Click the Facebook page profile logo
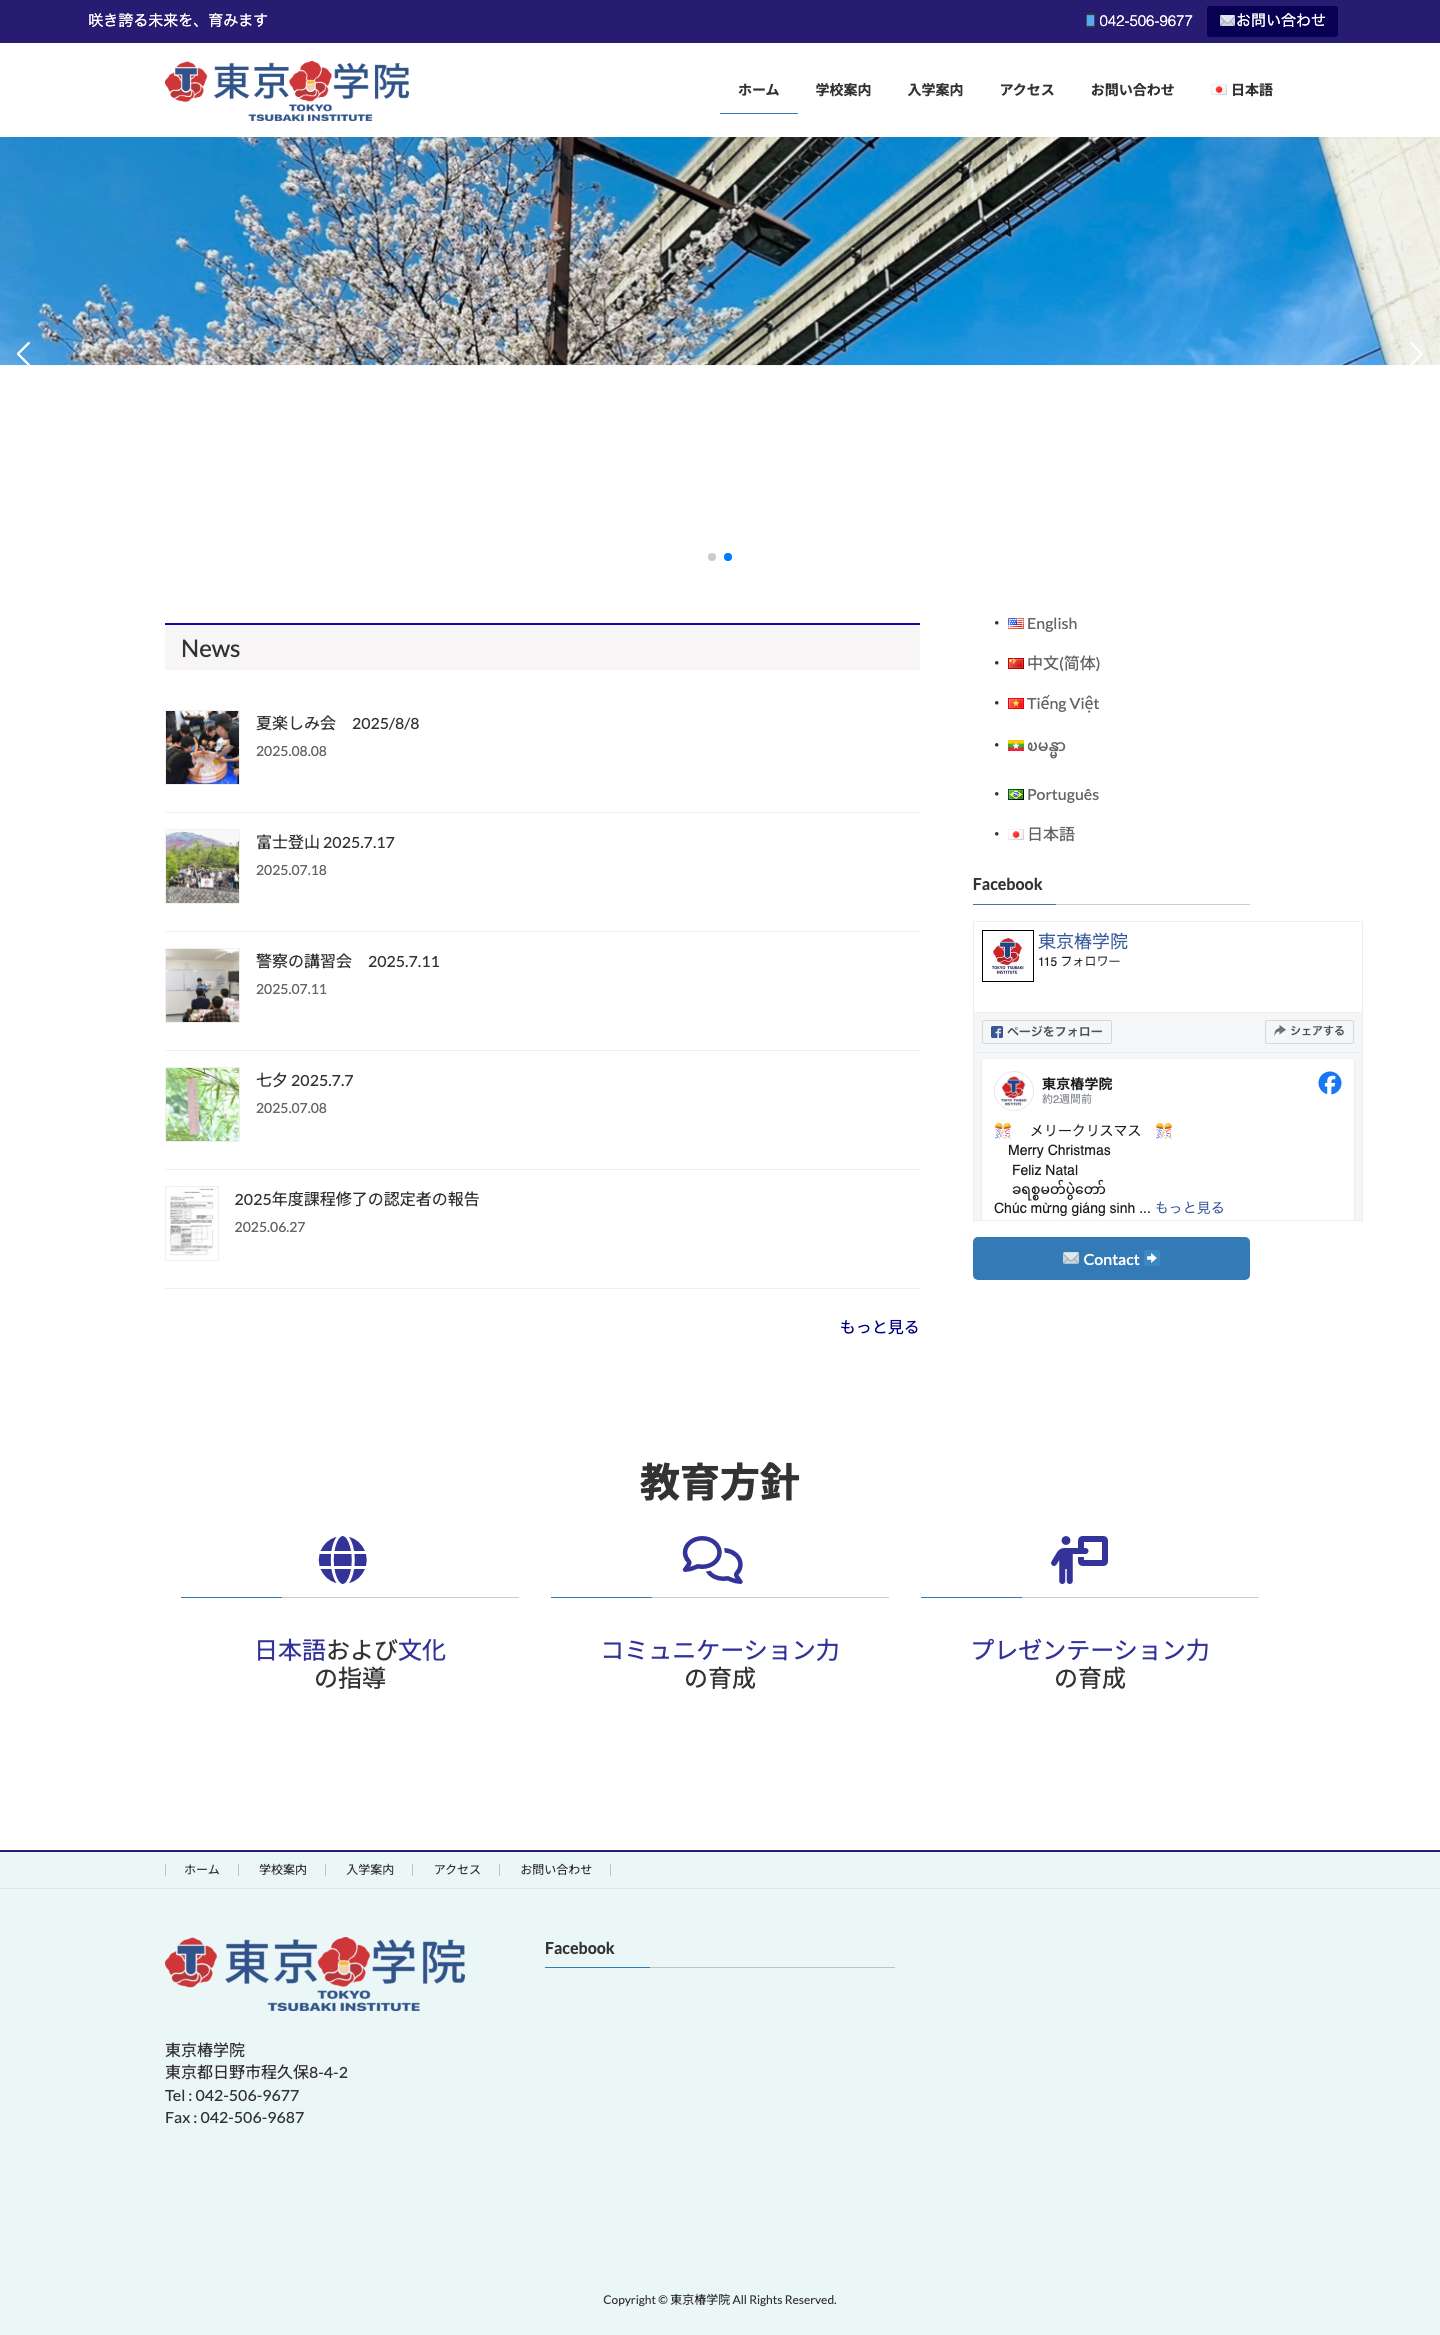This screenshot has height=2335, width=1440. click(x=1008, y=956)
